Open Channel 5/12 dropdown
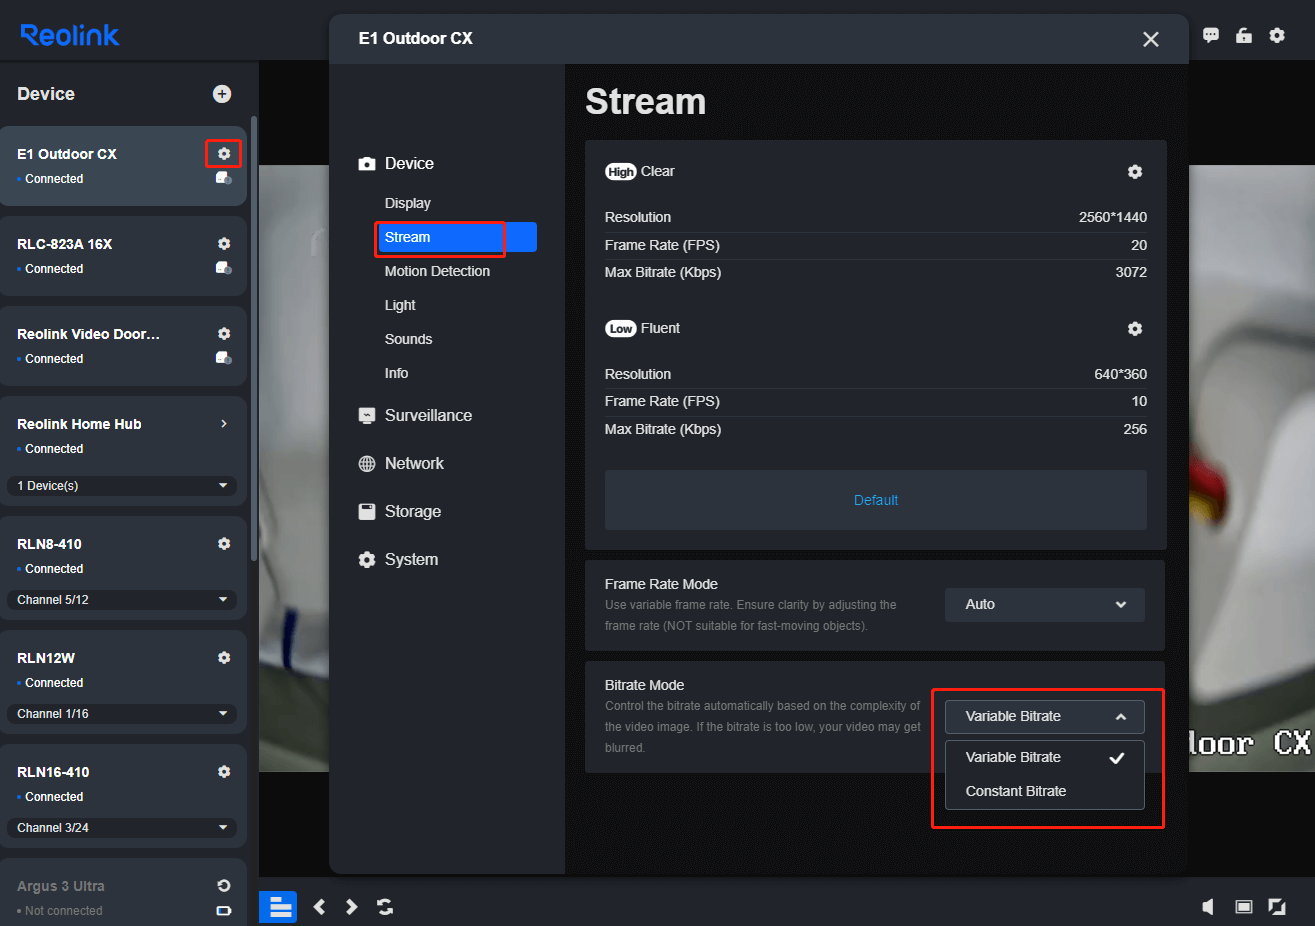 tap(122, 599)
